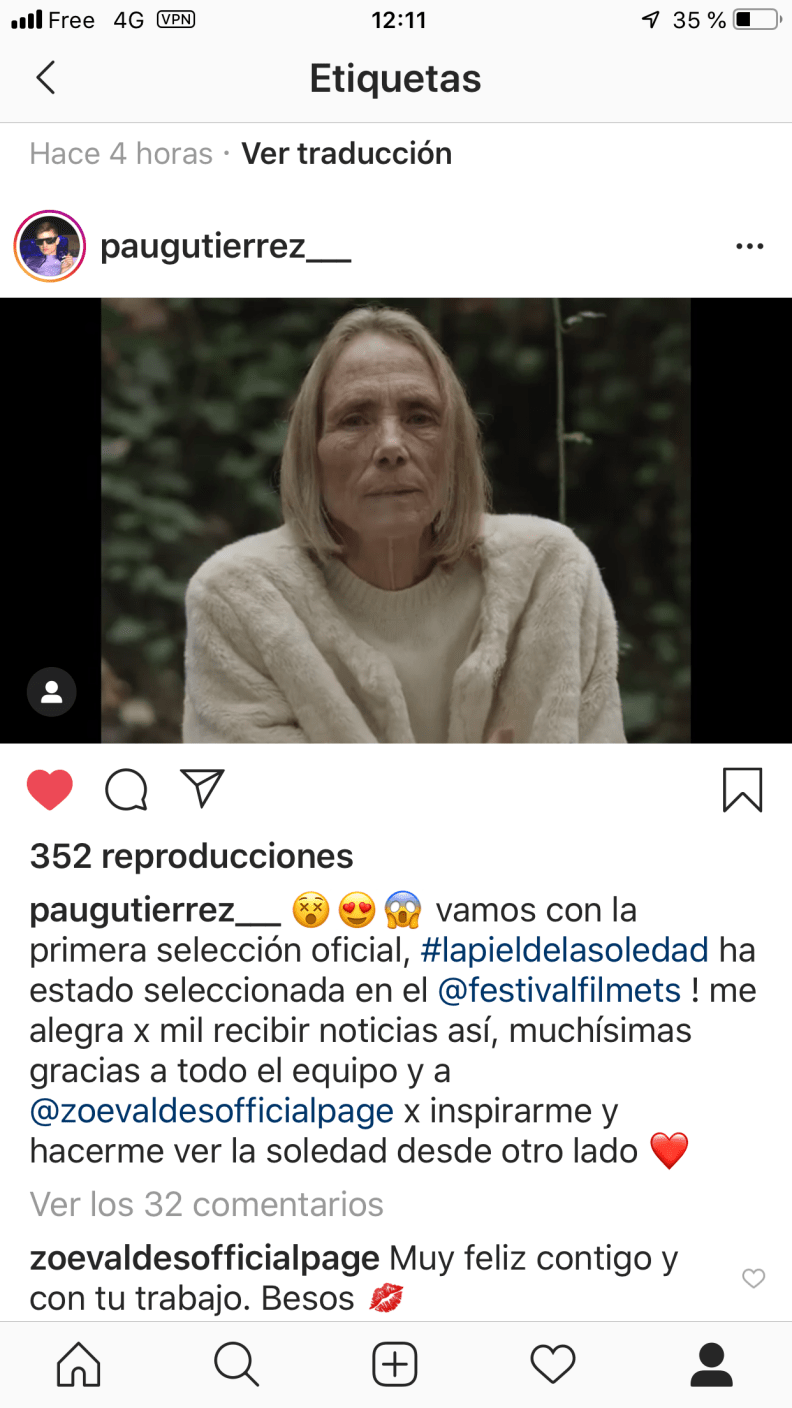Open the Profile tab
The height and width of the screenshot is (1408, 792).
tap(712, 1365)
